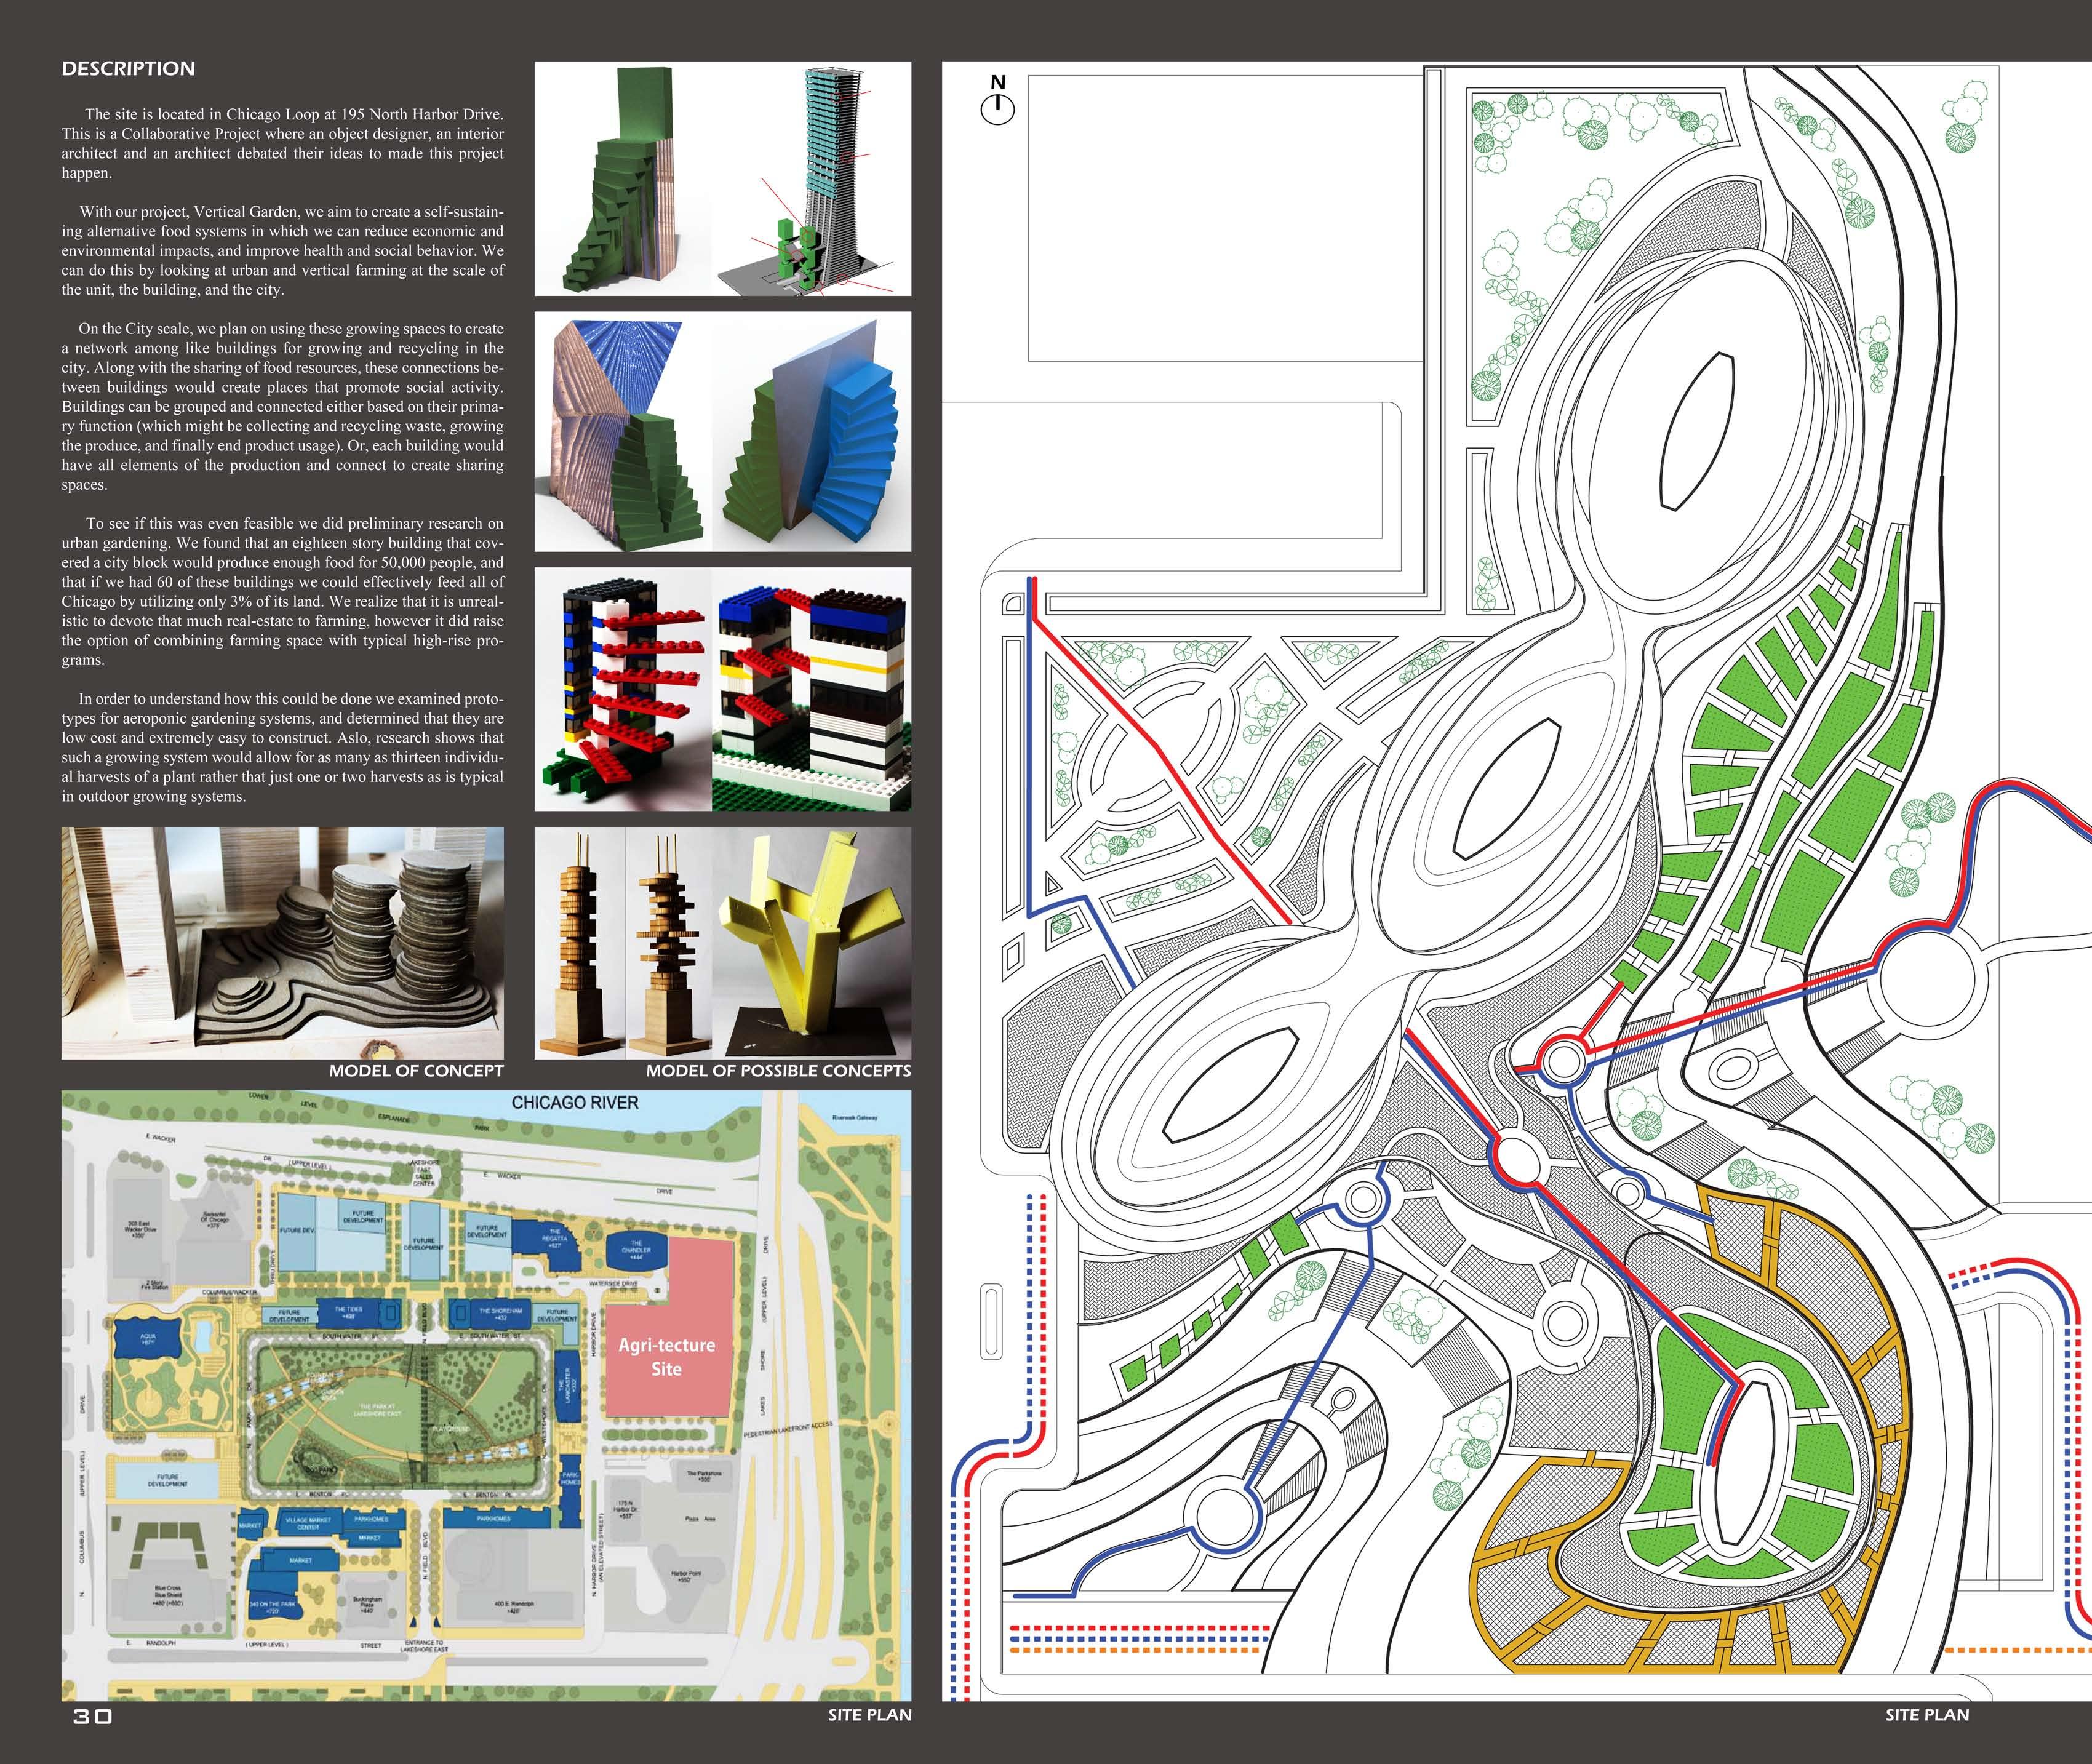The height and width of the screenshot is (1764, 2092).
Task: Click The Lancaster building on the map
Action: [x=567, y=1386]
